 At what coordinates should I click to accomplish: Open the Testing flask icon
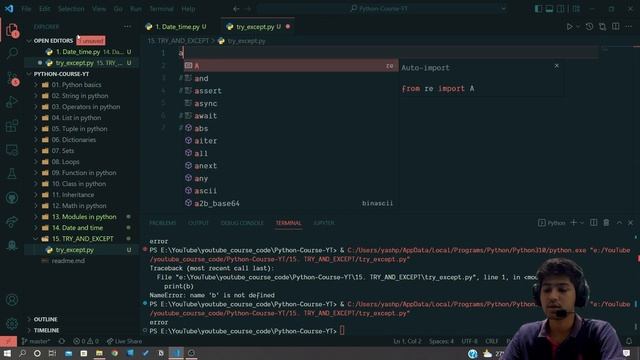[x=12, y=173]
